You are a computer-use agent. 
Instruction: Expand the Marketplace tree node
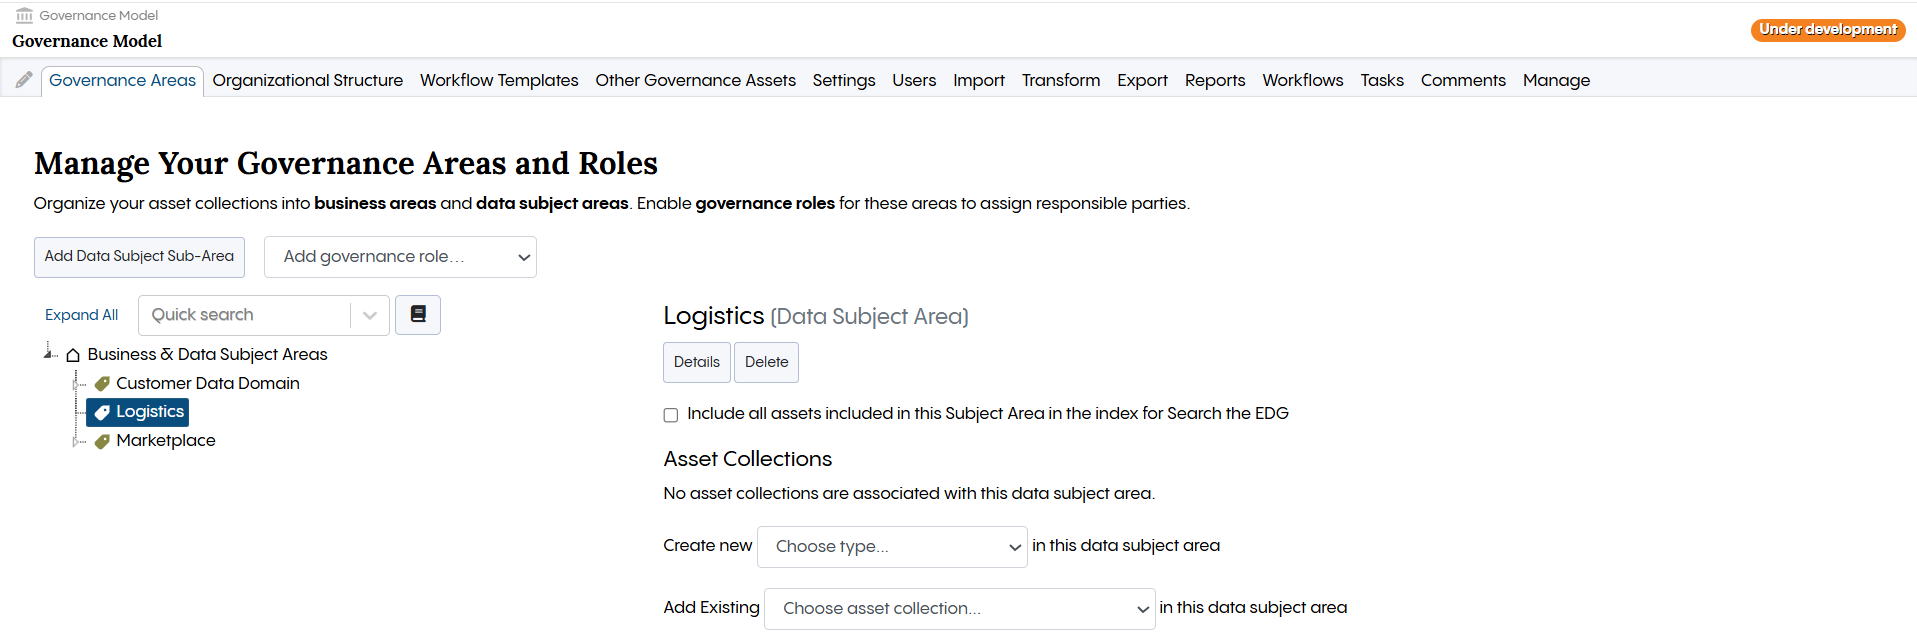coord(77,440)
